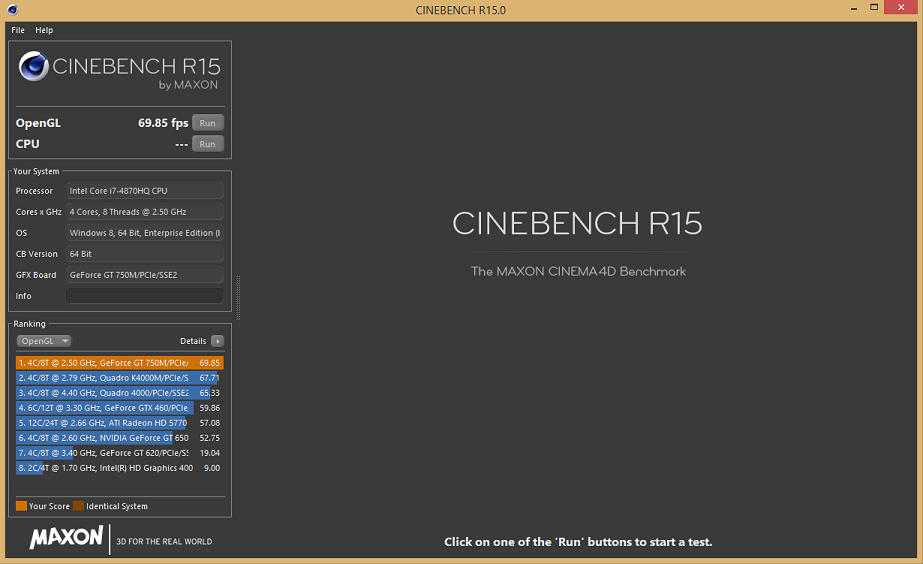Select ranking entry 7 GeForce GT 620

[x=119, y=453]
